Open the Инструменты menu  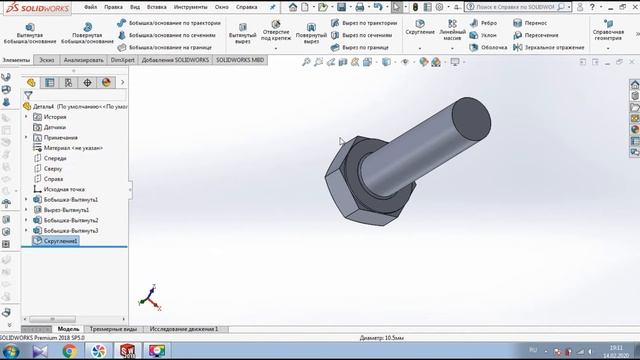tap(191, 7)
